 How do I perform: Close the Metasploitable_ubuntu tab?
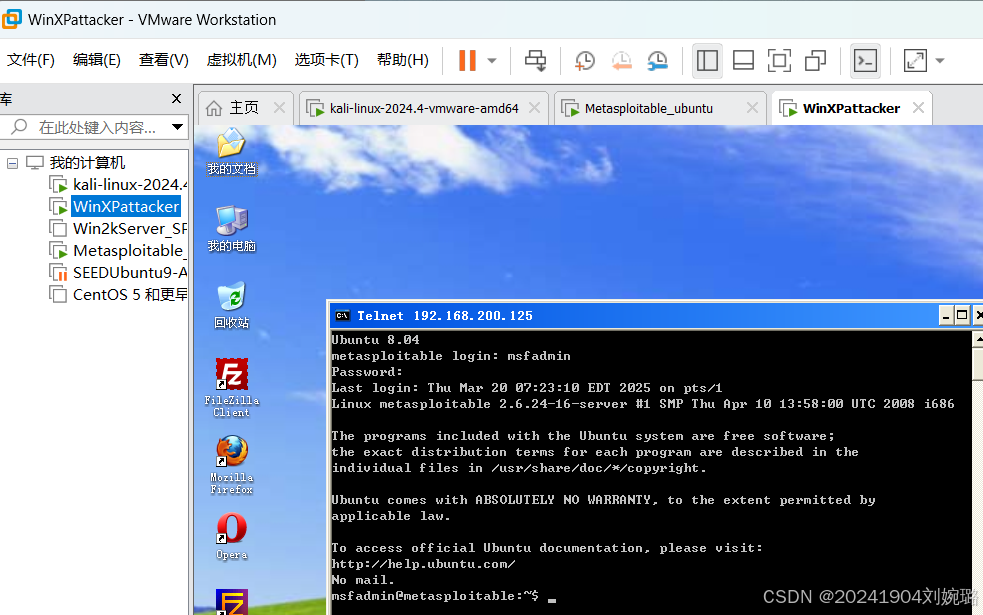[752, 108]
